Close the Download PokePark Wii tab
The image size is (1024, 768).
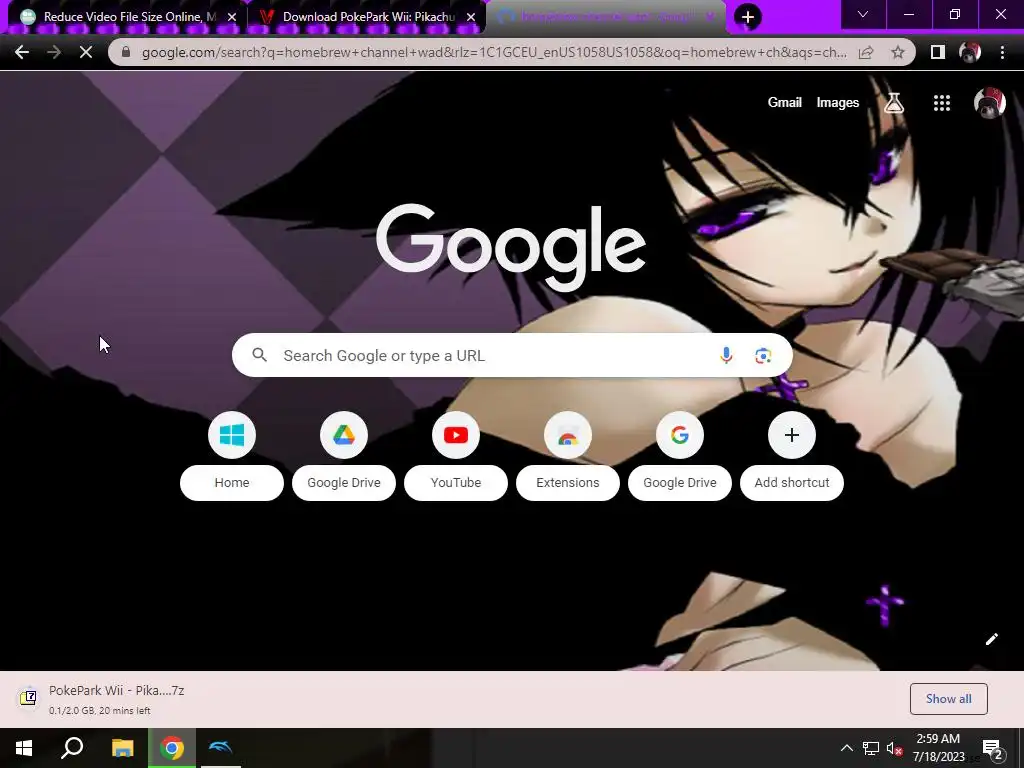(x=471, y=17)
